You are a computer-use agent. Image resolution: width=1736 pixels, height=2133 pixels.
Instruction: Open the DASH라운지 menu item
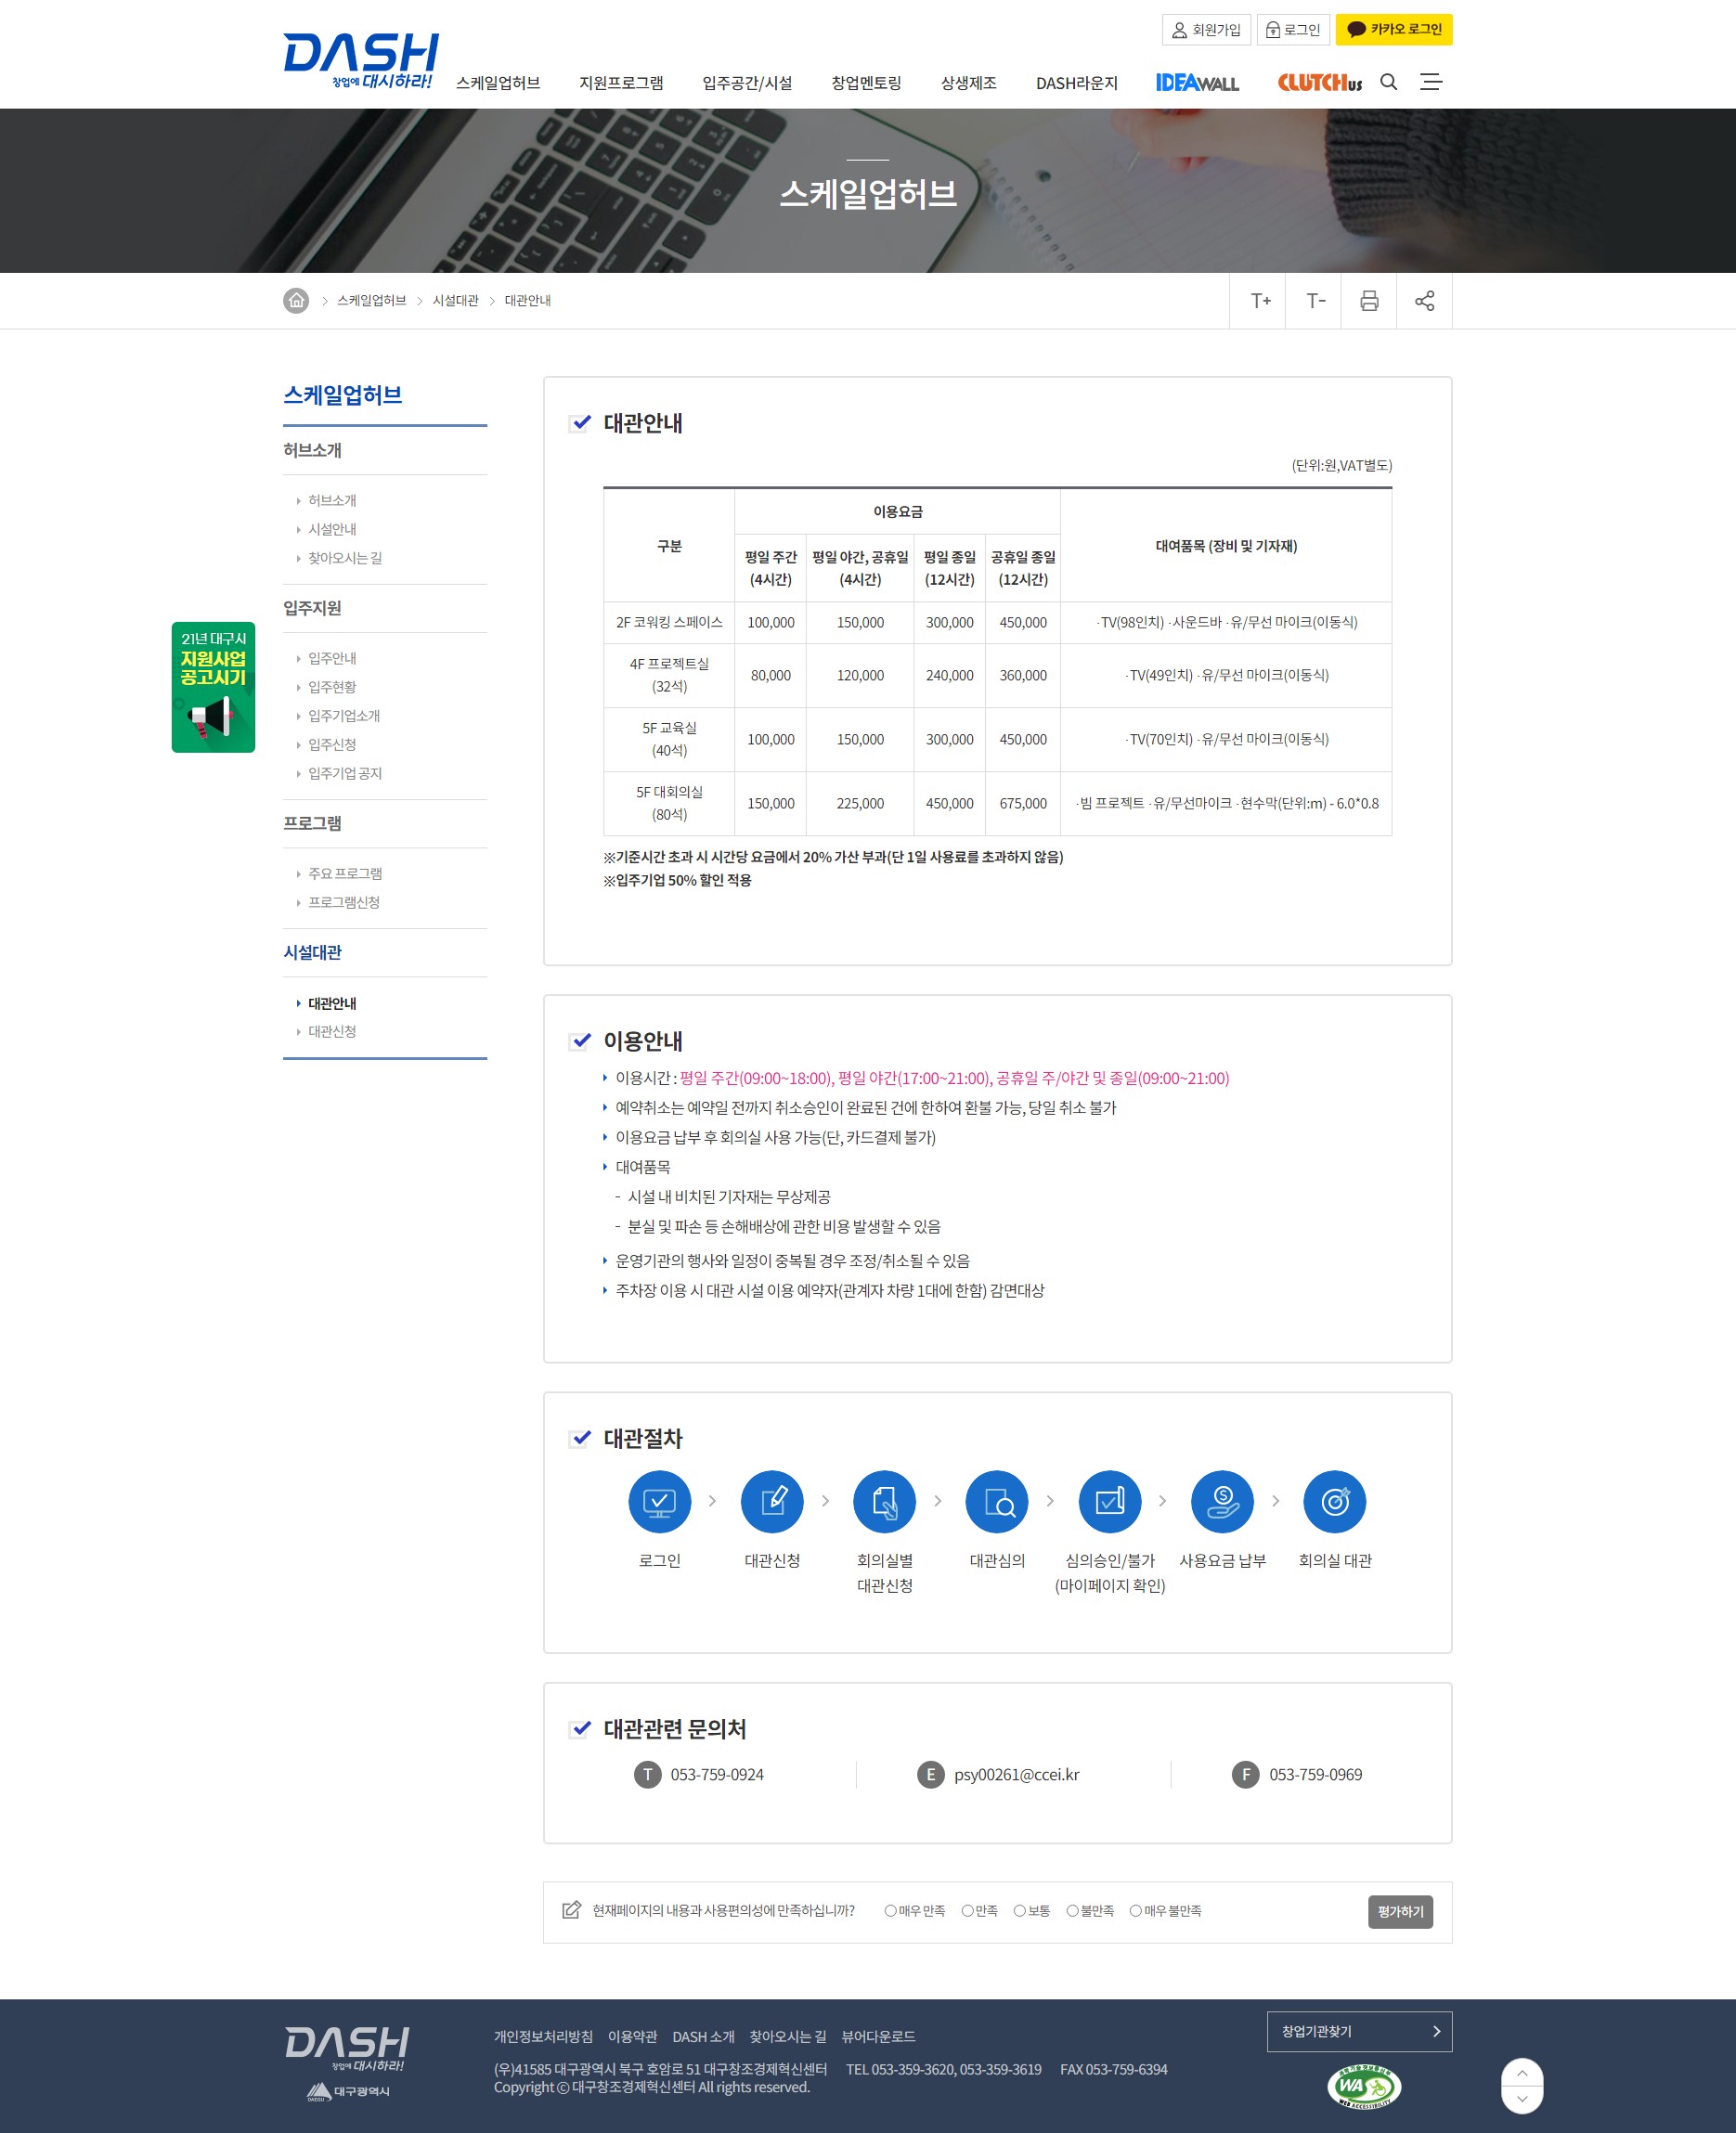[x=1078, y=84]
